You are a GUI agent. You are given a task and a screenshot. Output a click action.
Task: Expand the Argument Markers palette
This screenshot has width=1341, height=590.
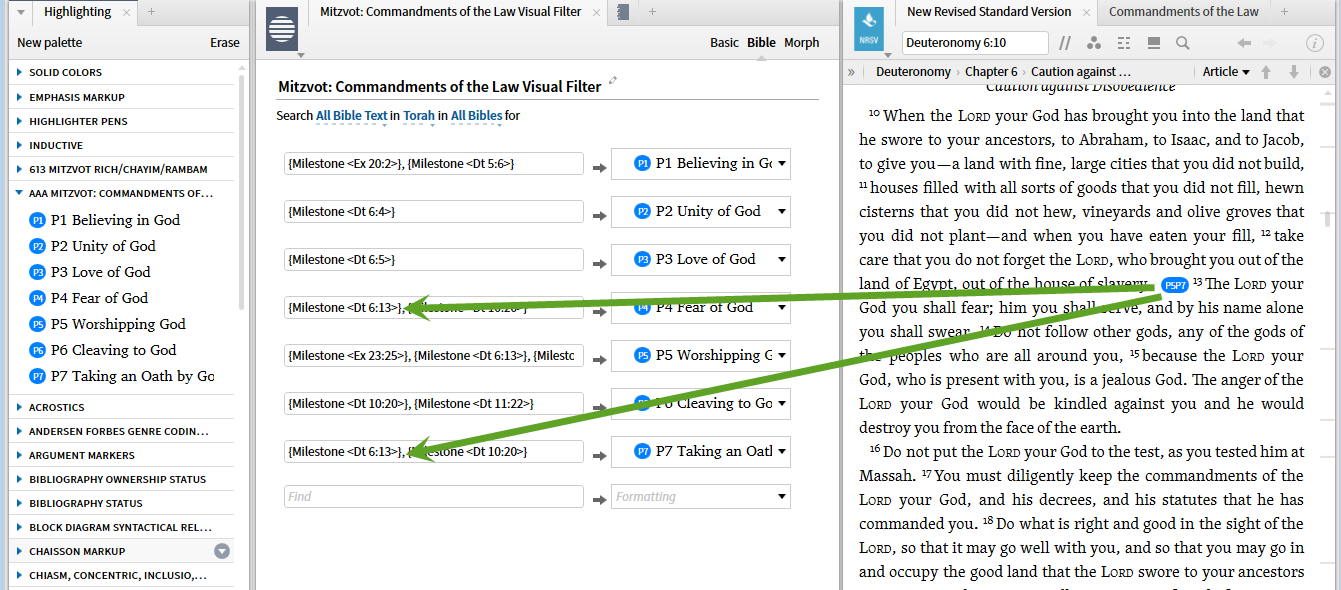20,455
